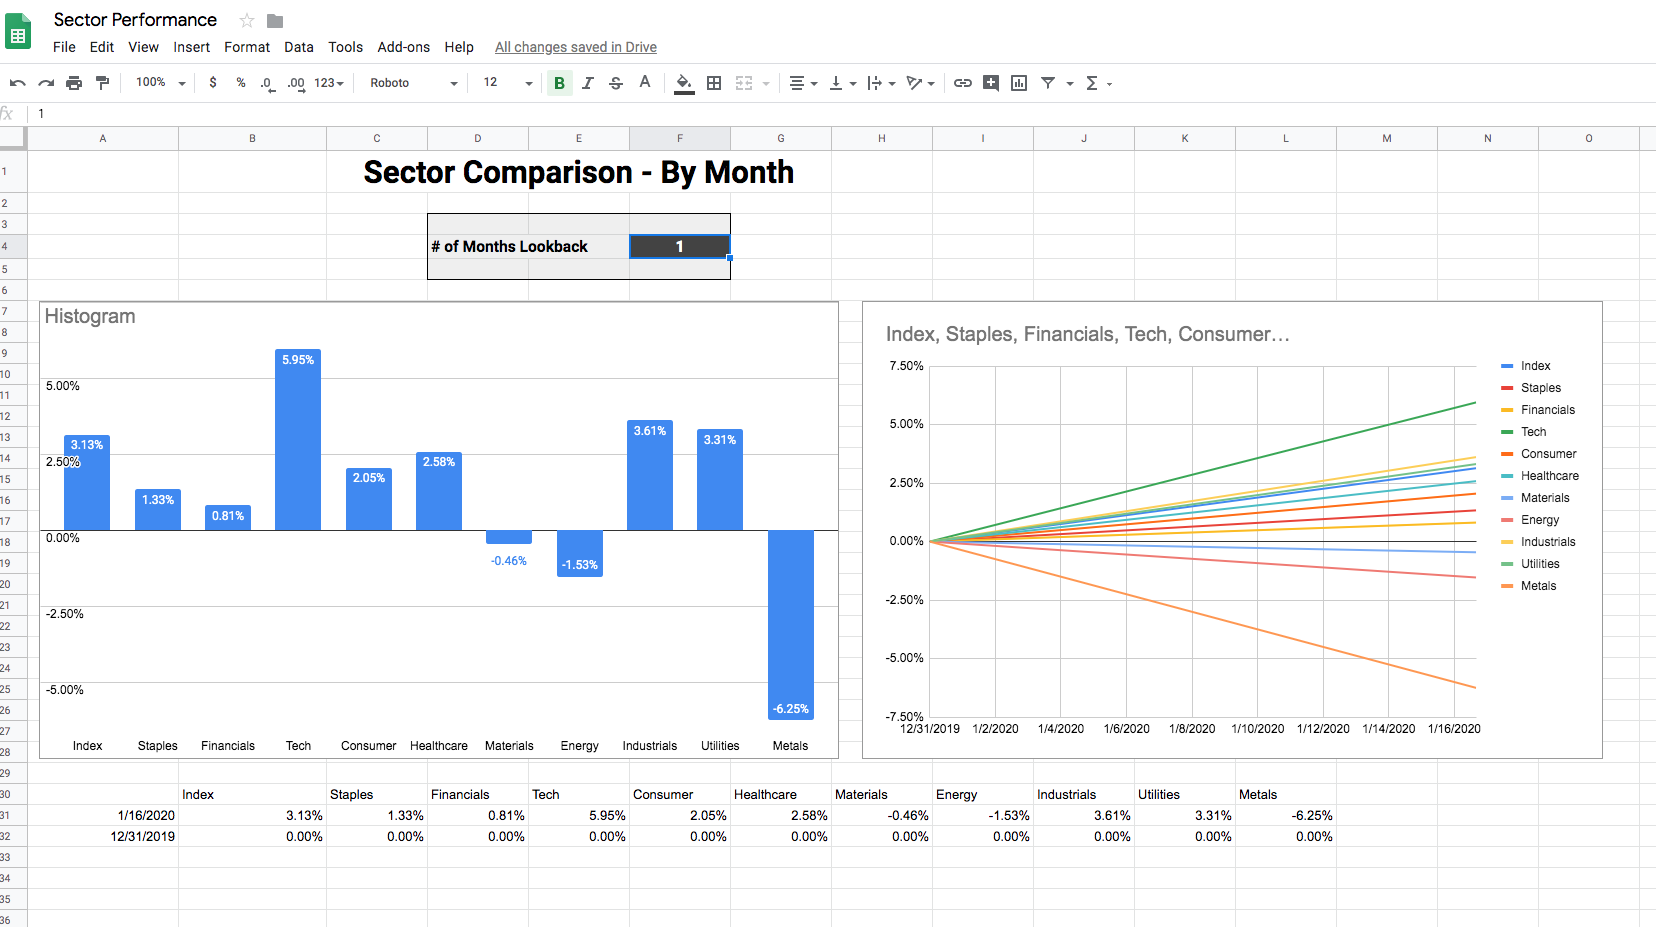The height and width of the screenshot is (927, 1656).
Task: Open the functions sigma menu
Action: [x=1098, y=83]
